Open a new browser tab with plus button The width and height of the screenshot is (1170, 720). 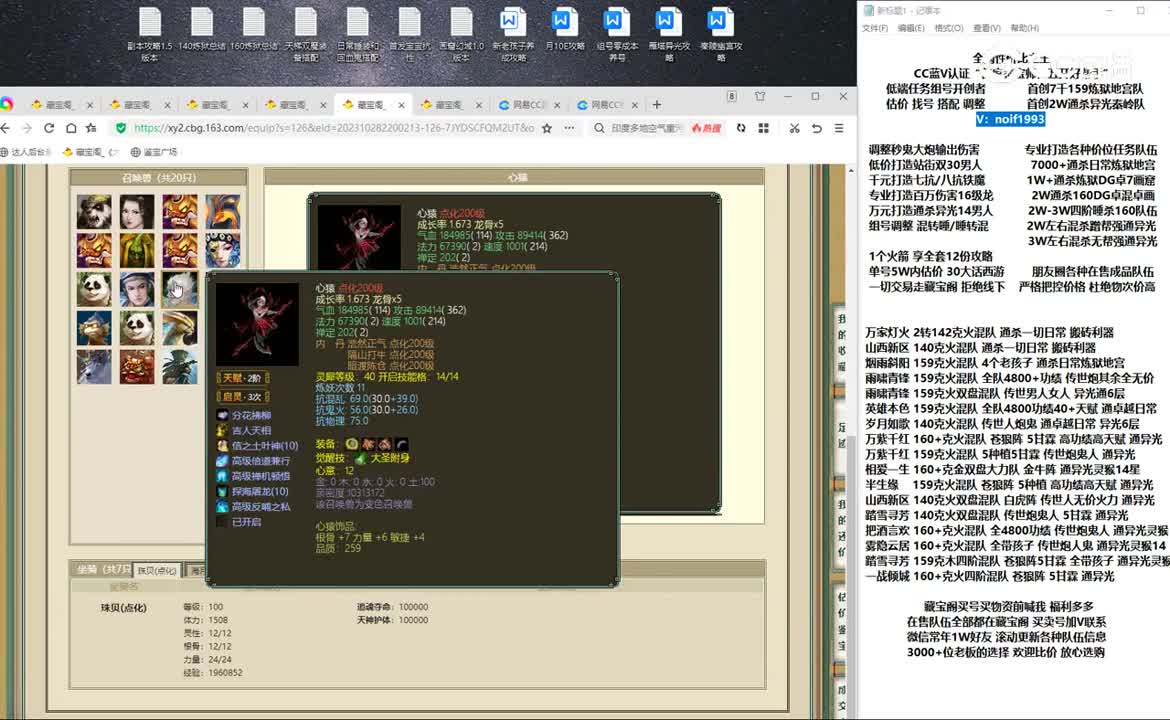657,104
